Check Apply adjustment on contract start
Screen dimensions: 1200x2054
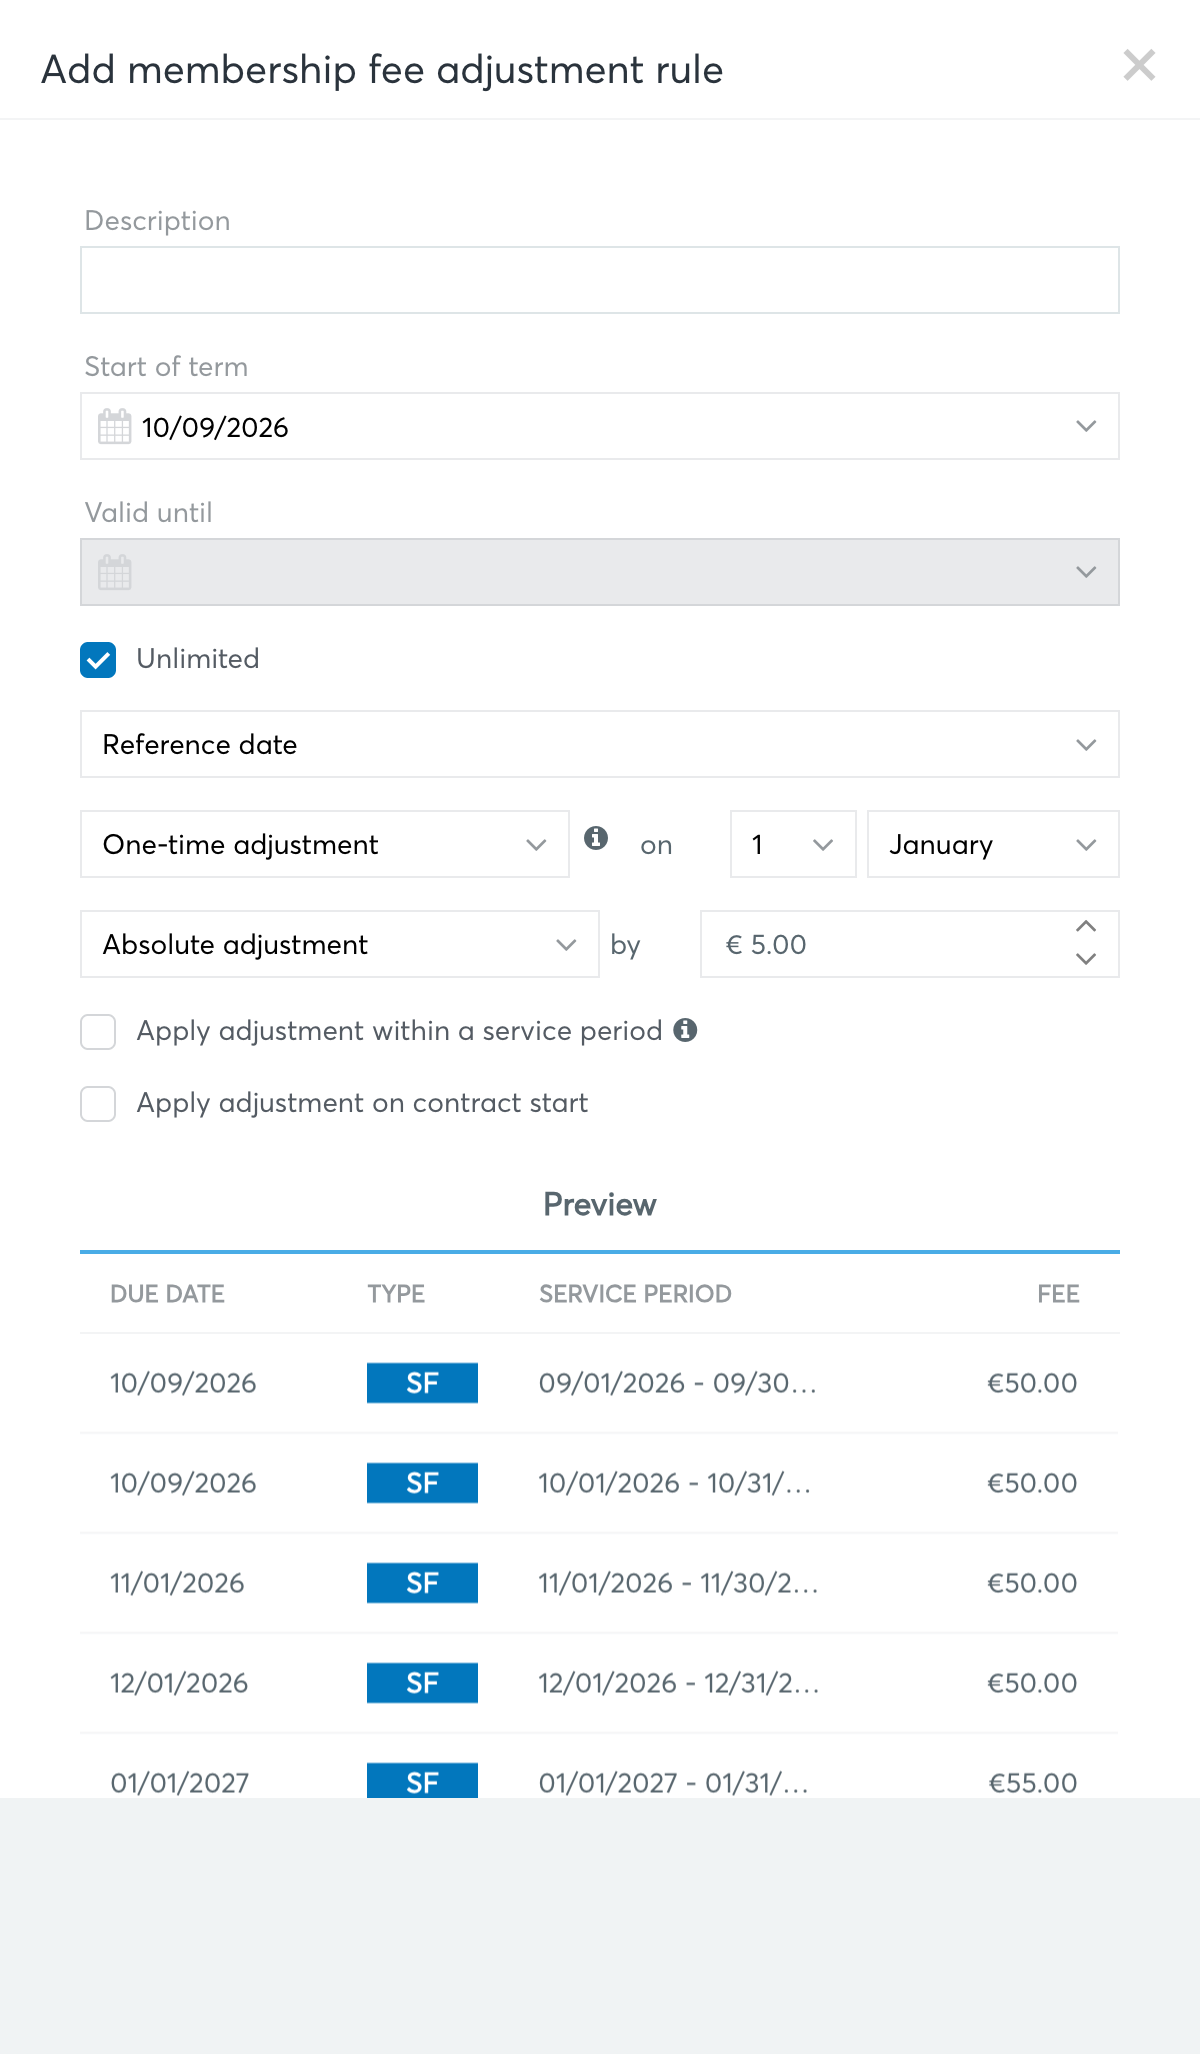98,1104
